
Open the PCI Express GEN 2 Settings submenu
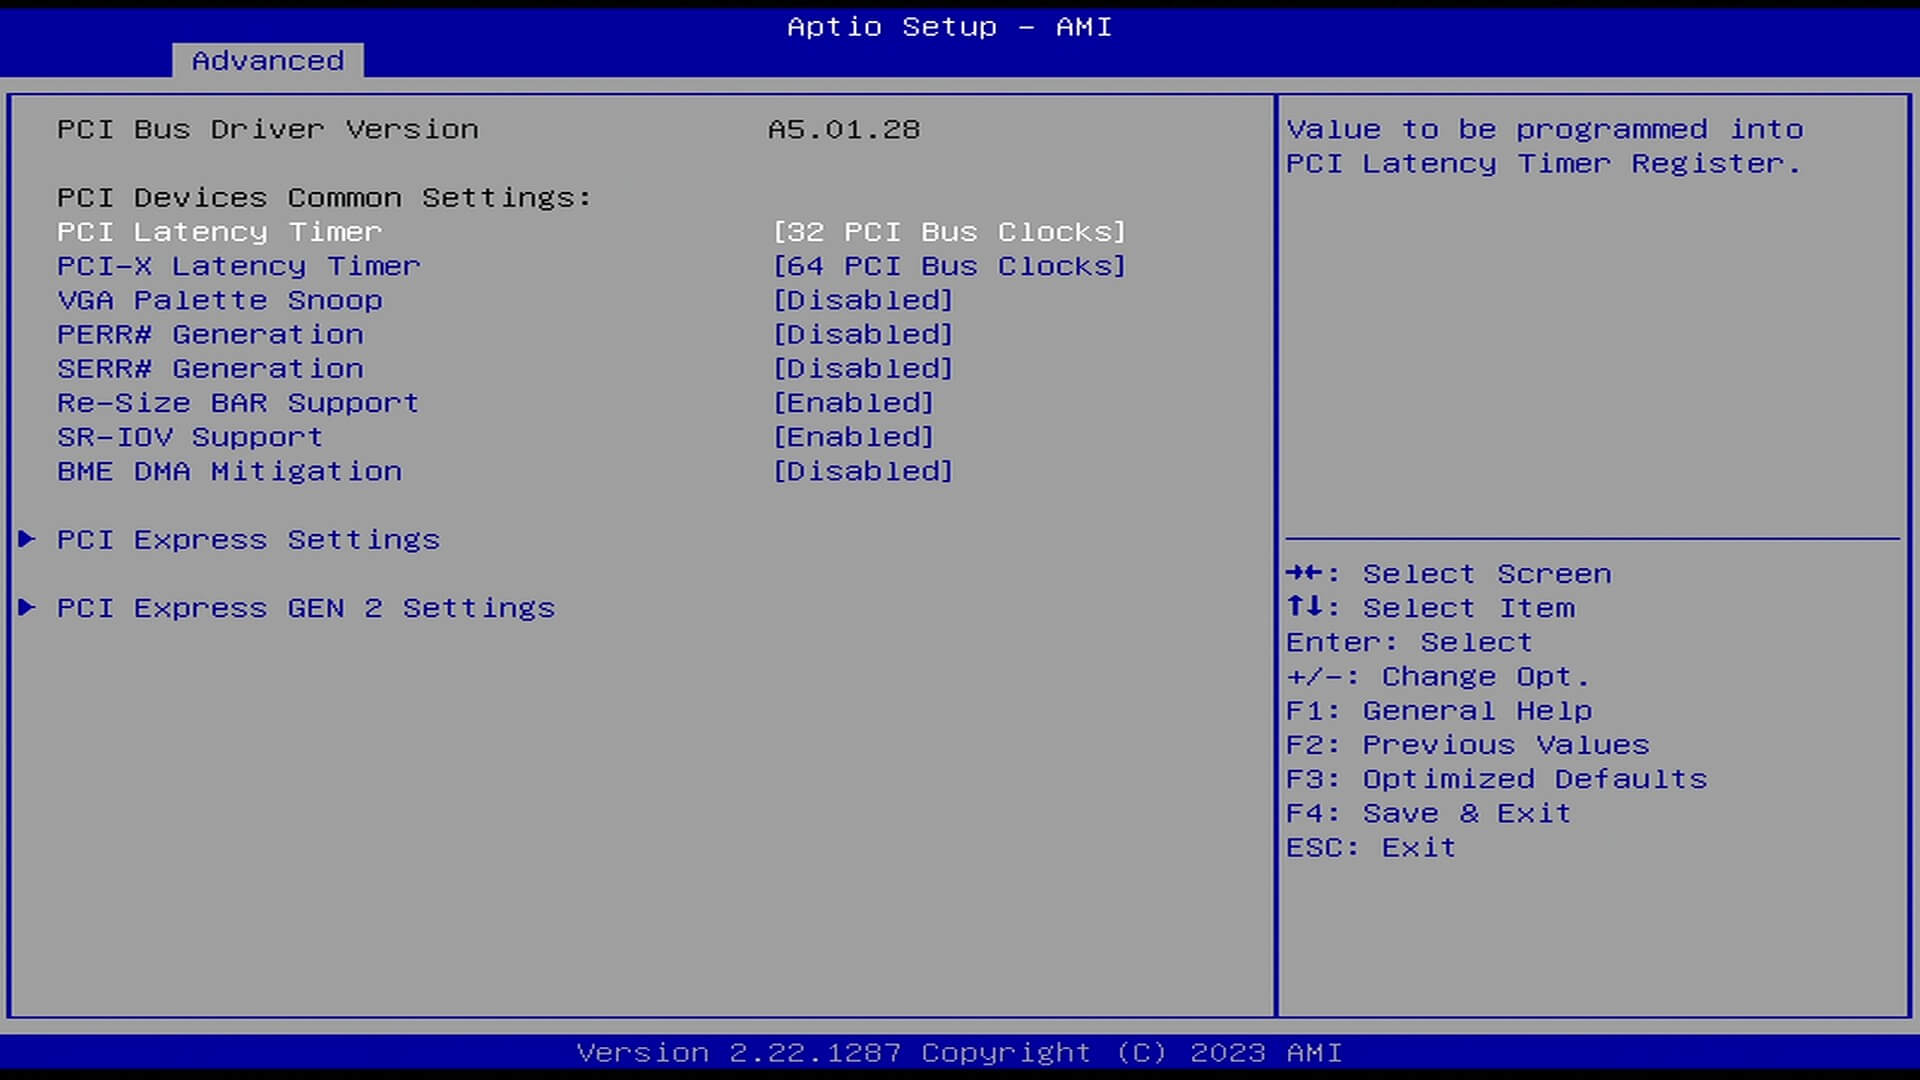point(306,608)
